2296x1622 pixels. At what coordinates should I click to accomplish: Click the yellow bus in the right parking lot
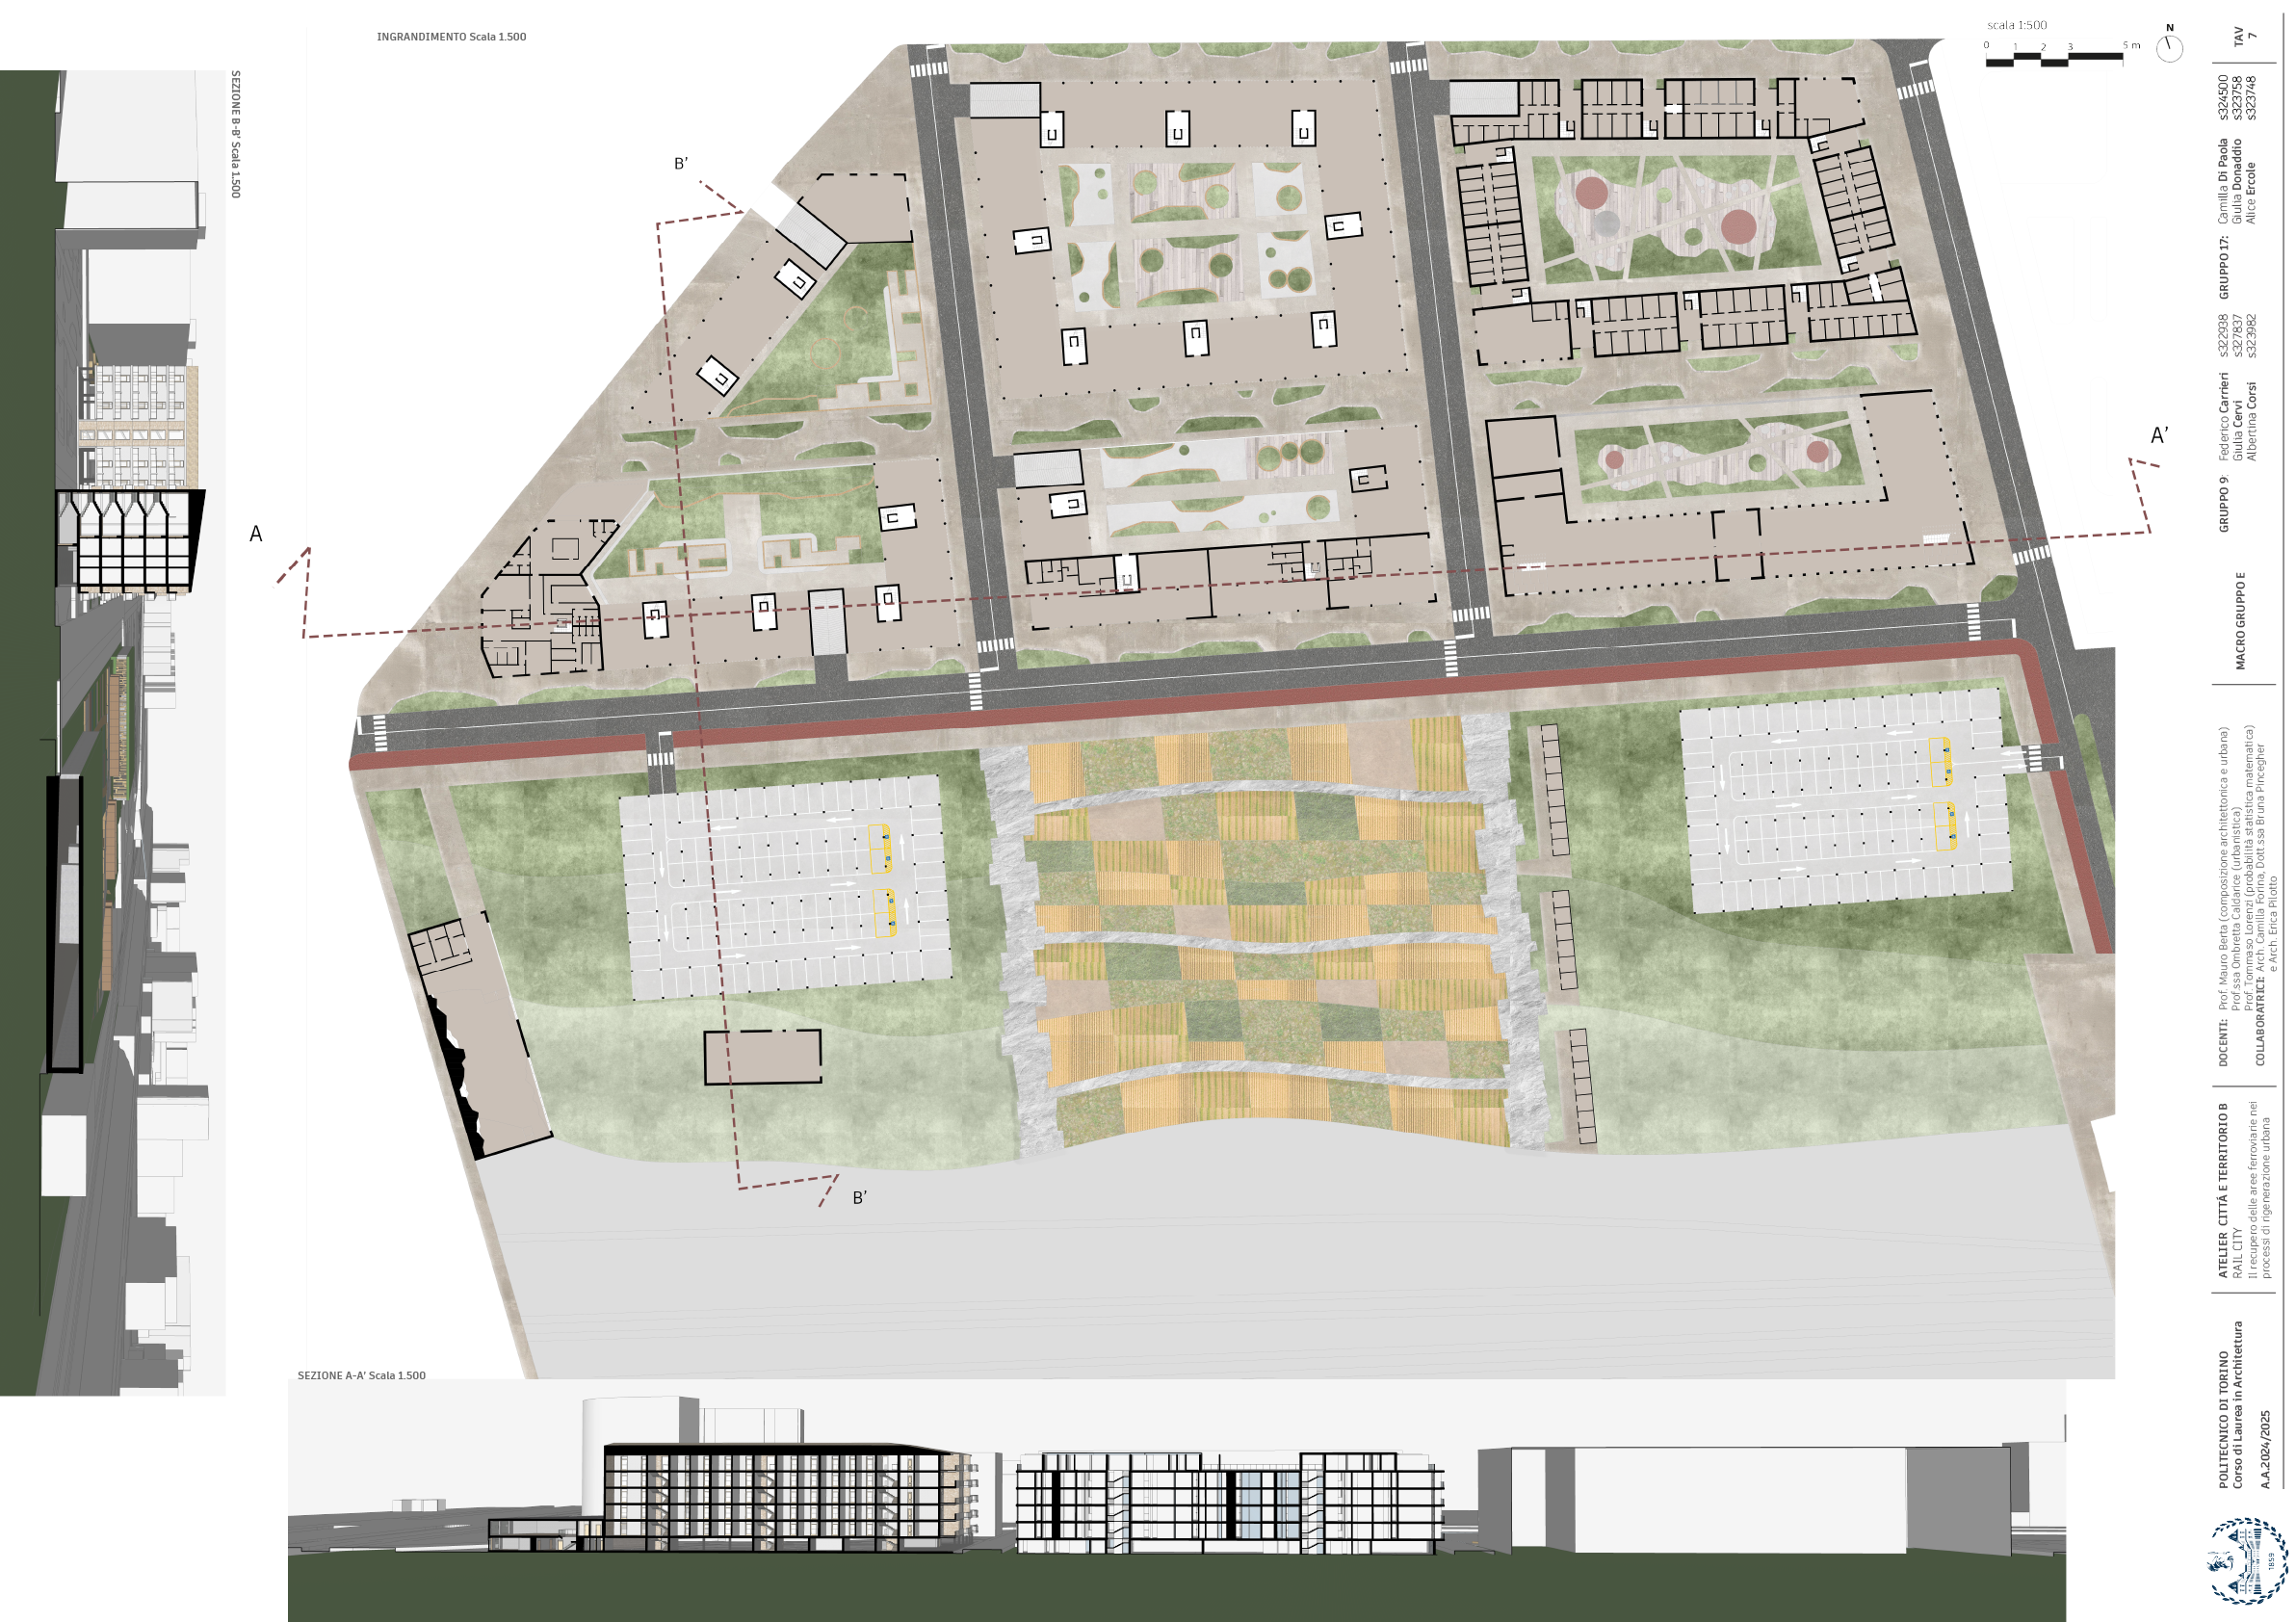[x=1940, y=761]
